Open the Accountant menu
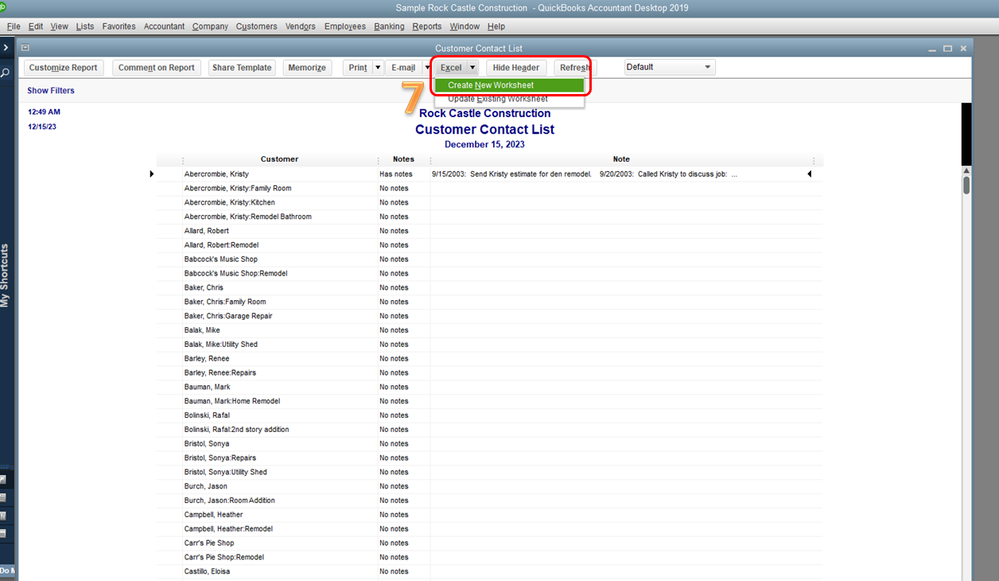999x581 pixels. [164, 26]
